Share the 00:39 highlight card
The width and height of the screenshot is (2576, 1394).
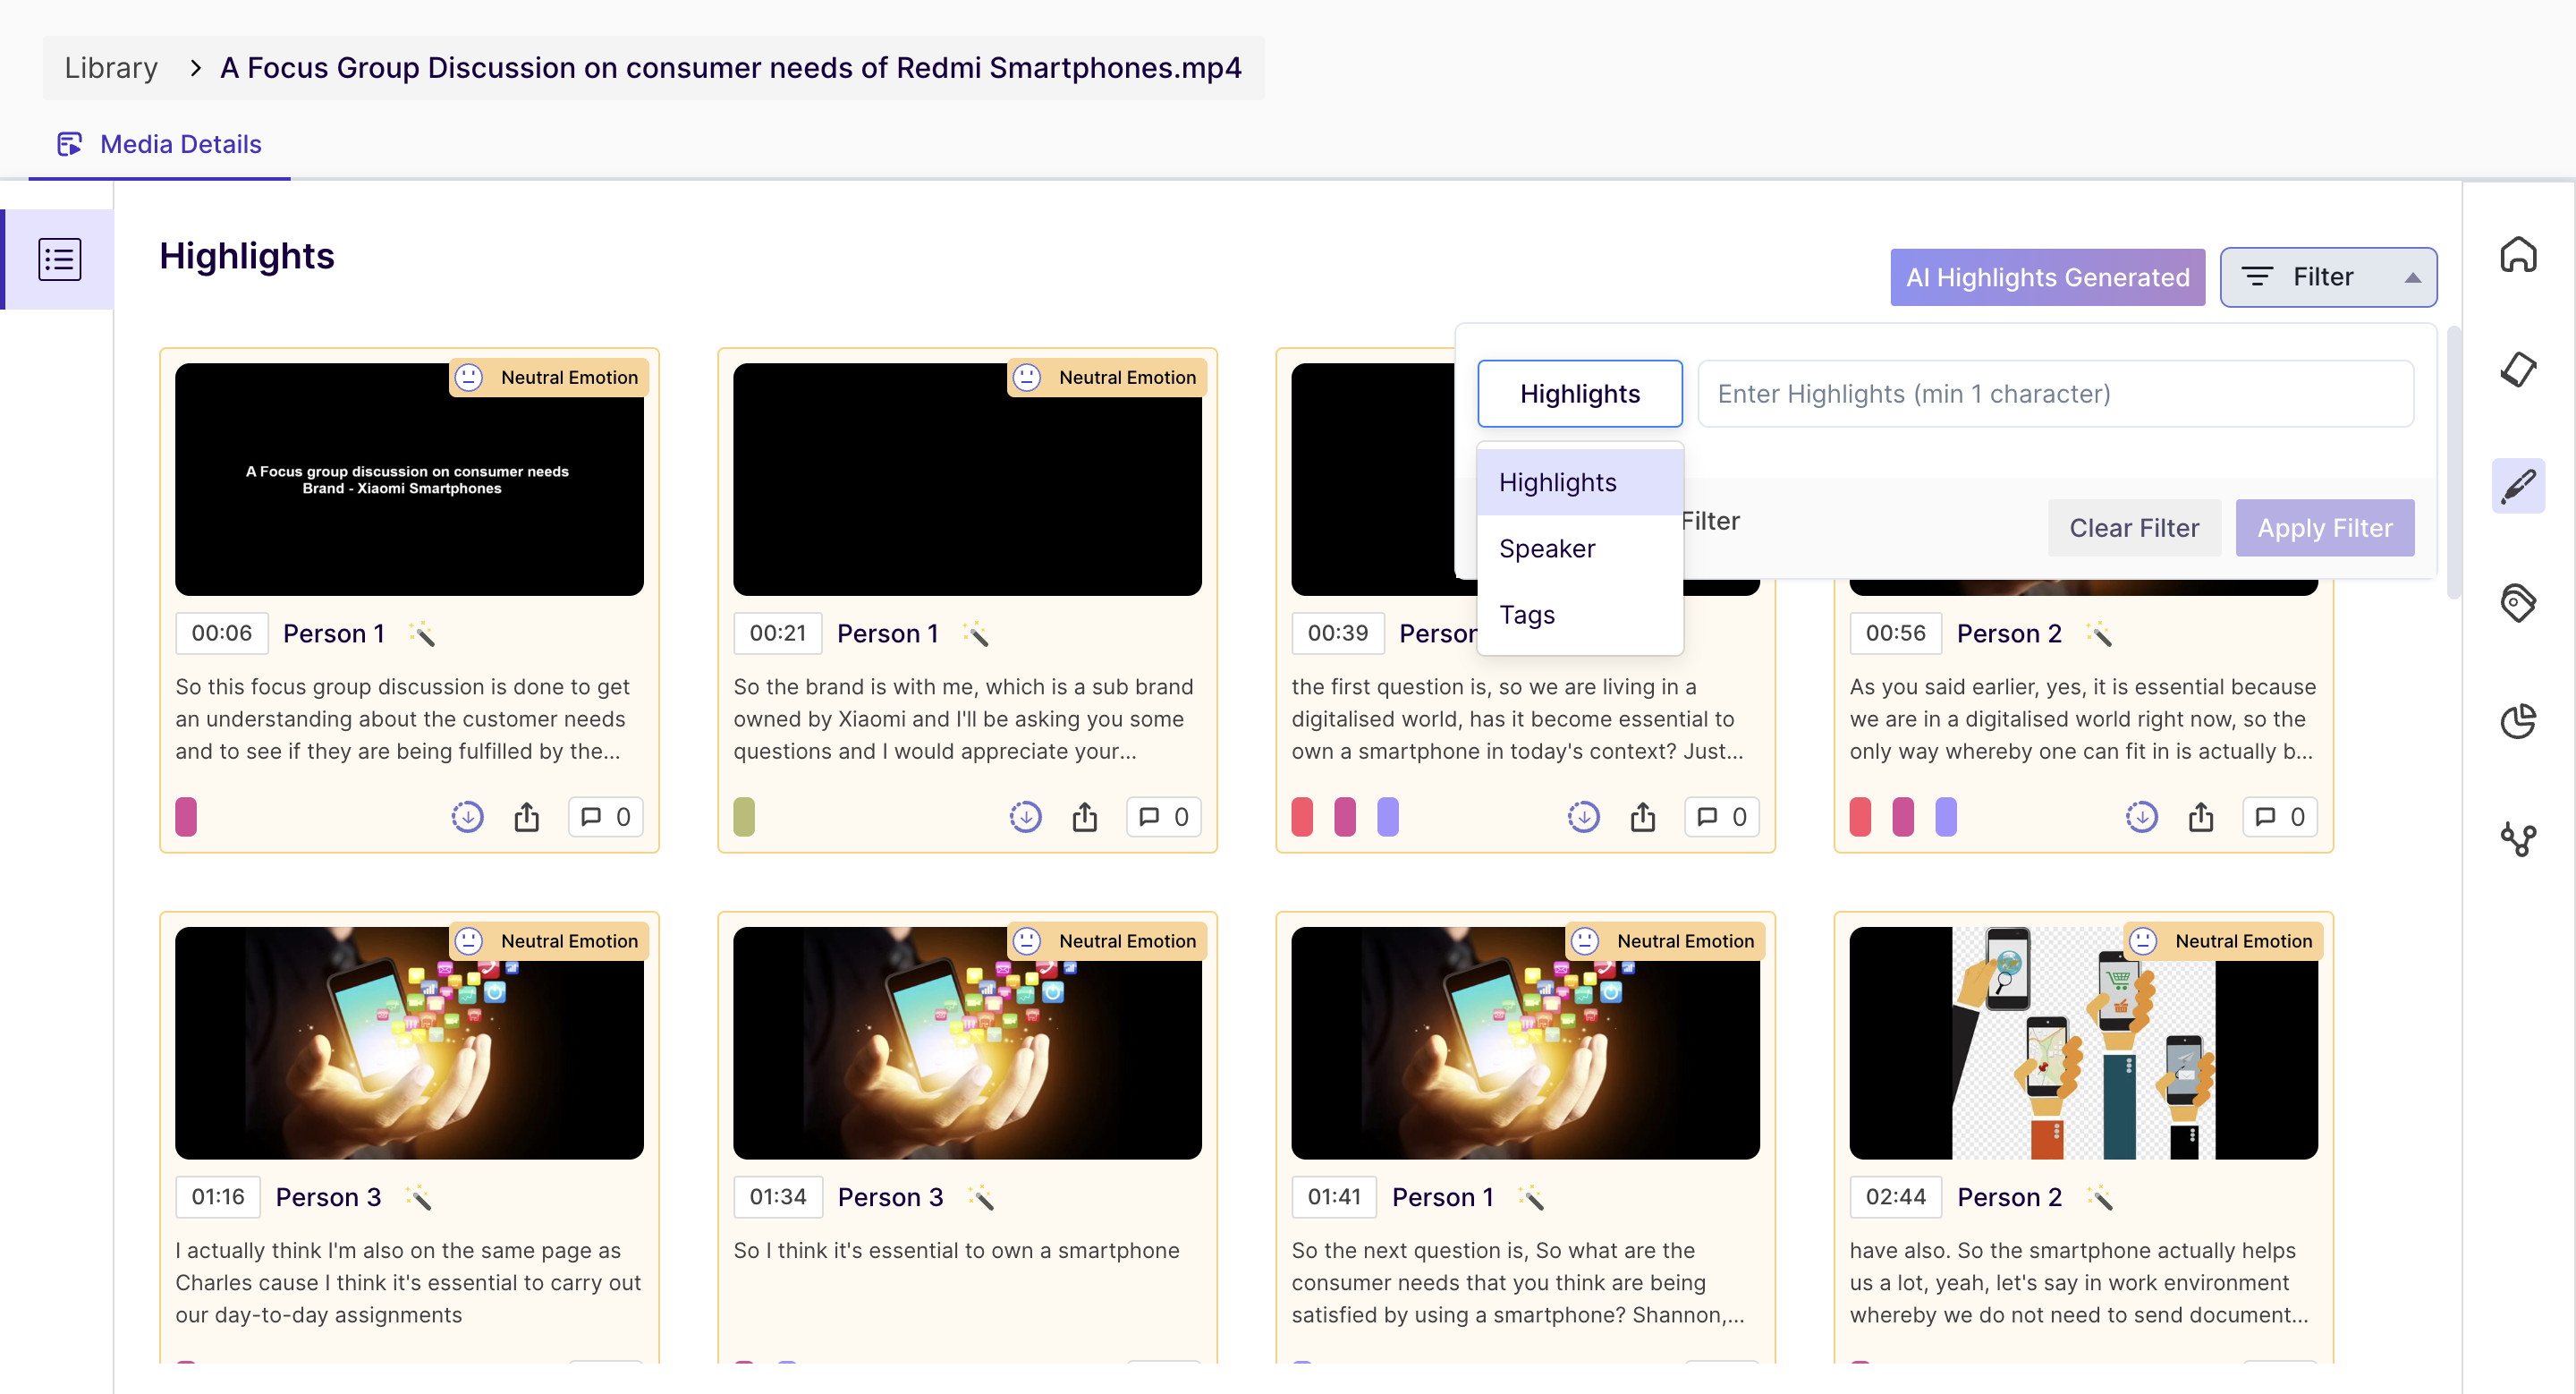tap(1642, 817)
